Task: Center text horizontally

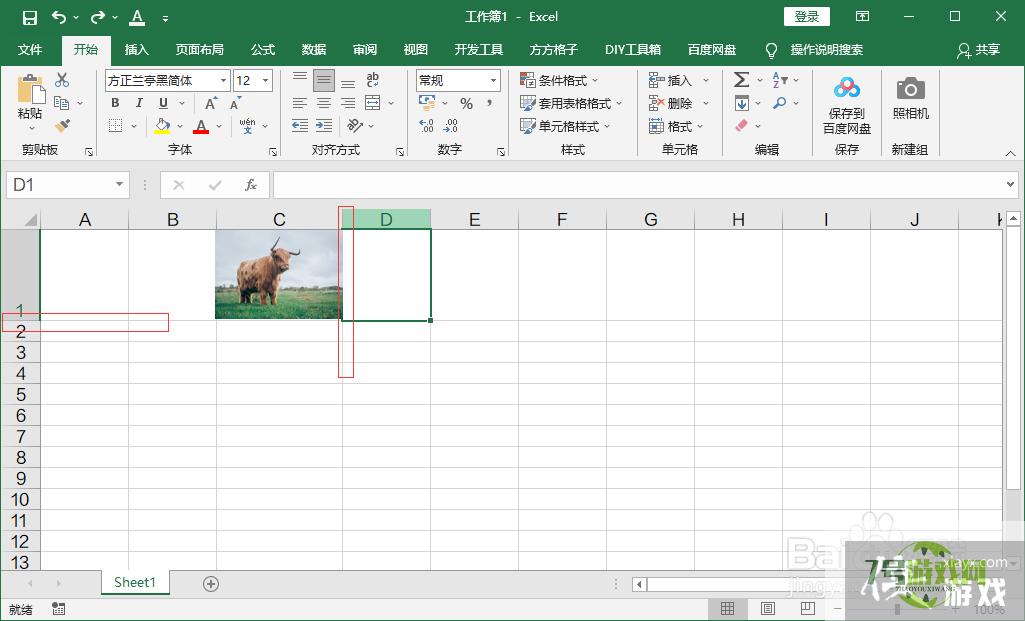Action: coord(324,103)
